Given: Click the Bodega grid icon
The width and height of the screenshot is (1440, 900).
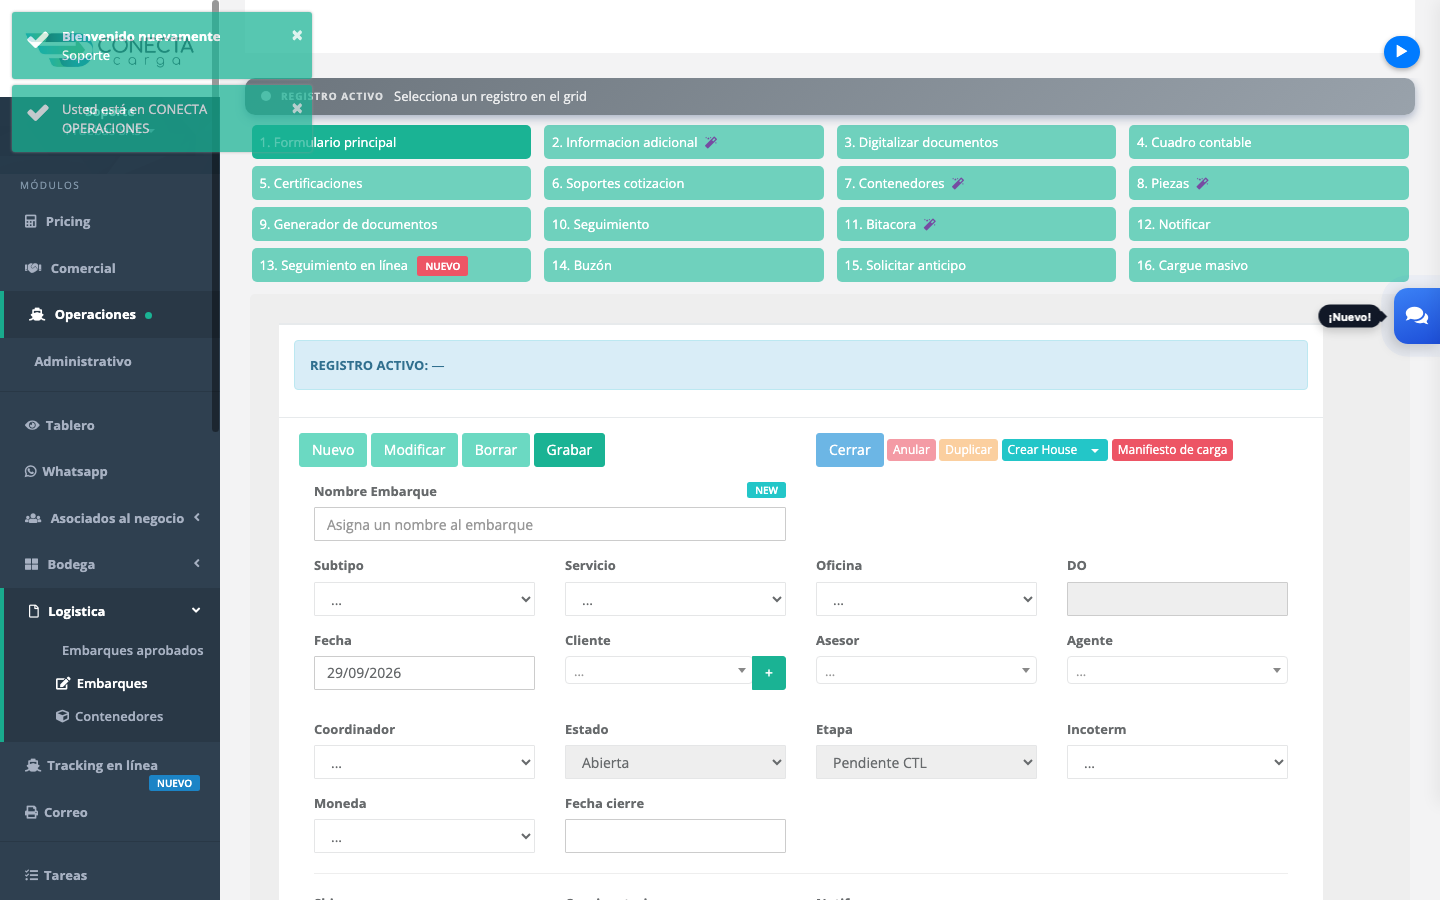Looking at the screenshot, I should coord(31,564).
